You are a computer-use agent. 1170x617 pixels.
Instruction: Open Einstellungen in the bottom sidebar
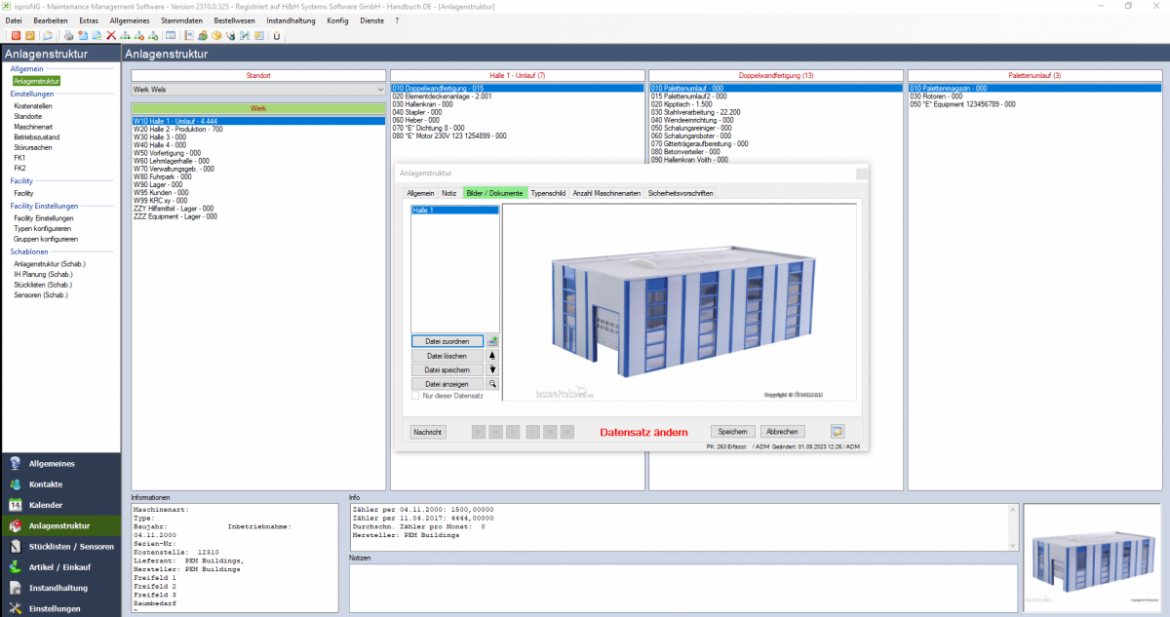[54, 608]
